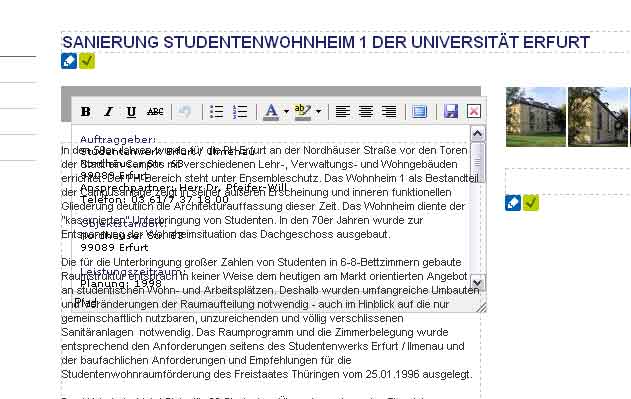Click the green checkmark below the title

coord(87,61)
